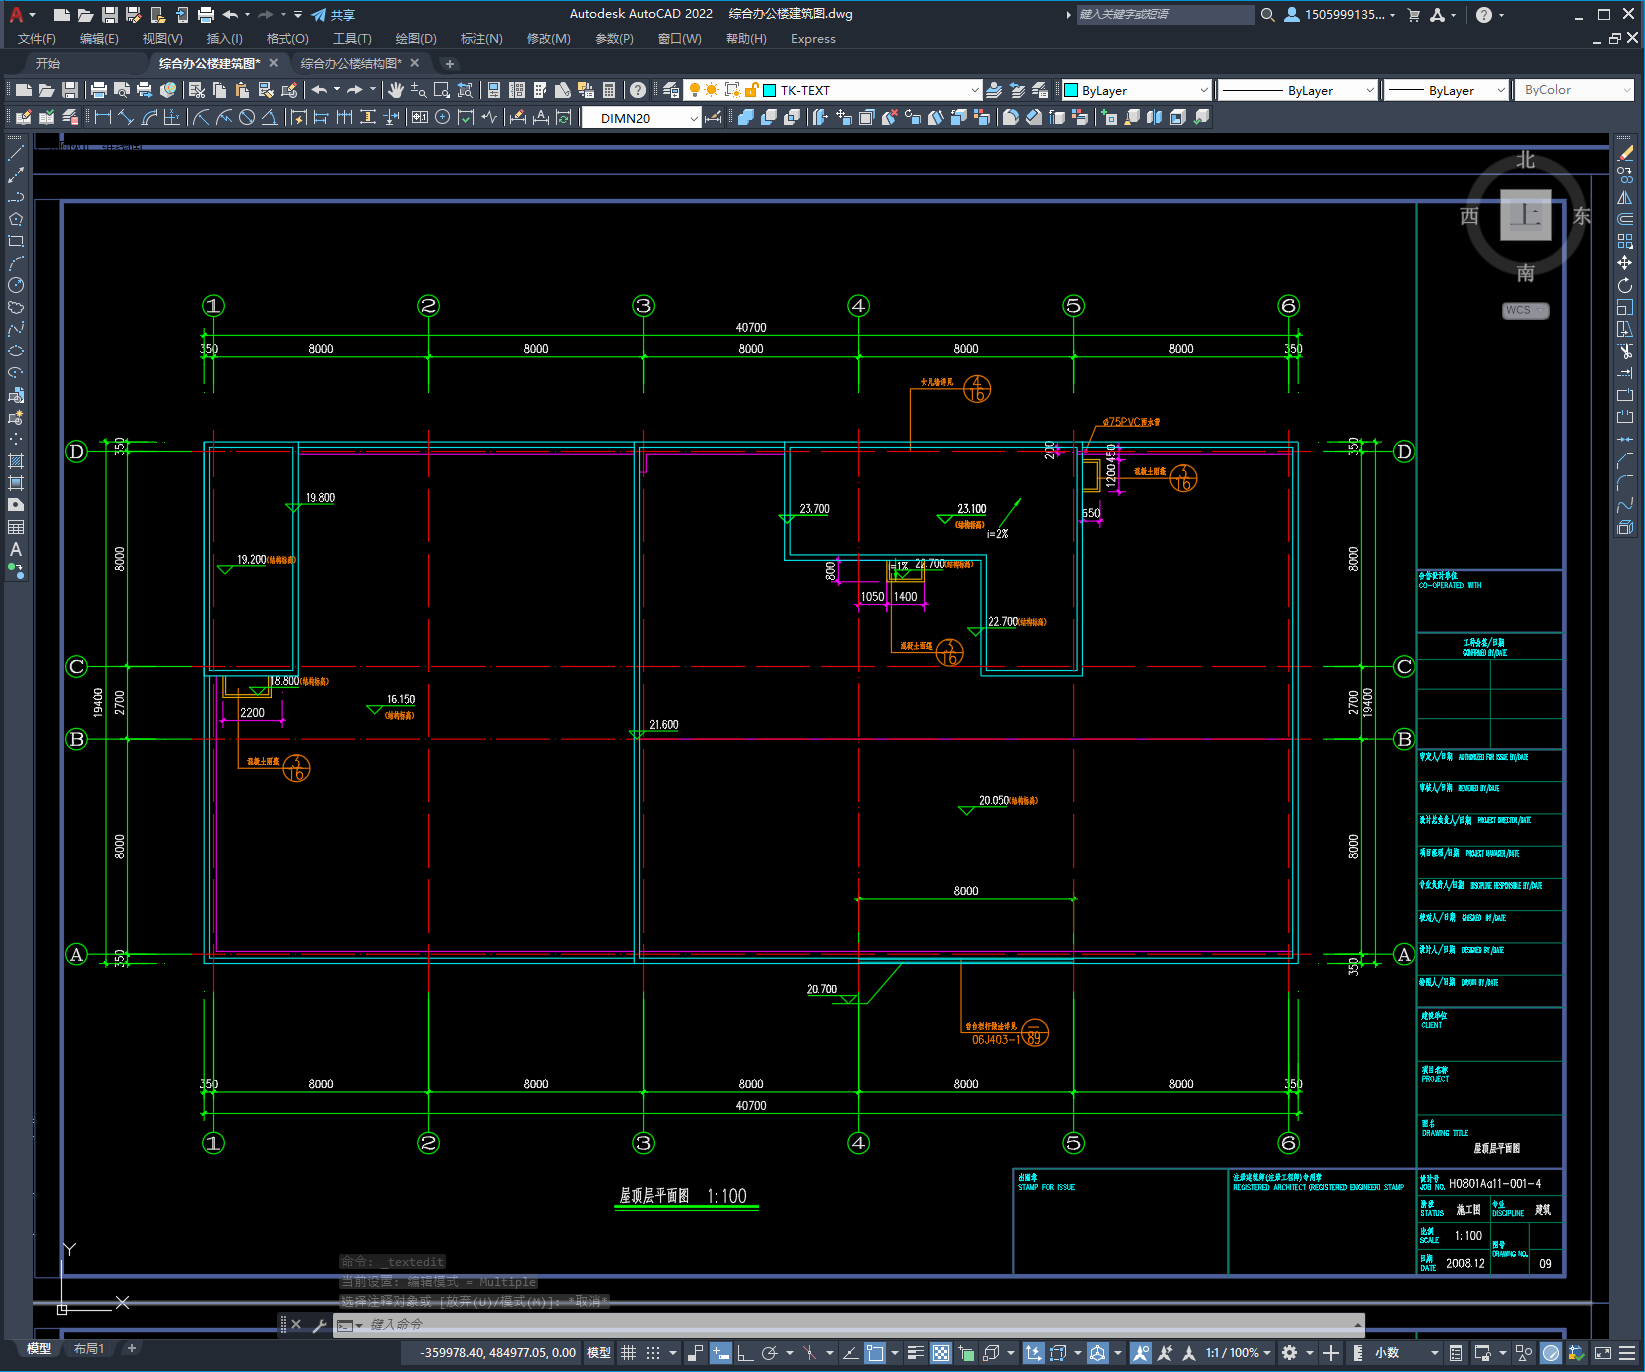Toggle object snap in status bar
The width and height of the screenshot is (1645, 1372).
point(875,1353)
